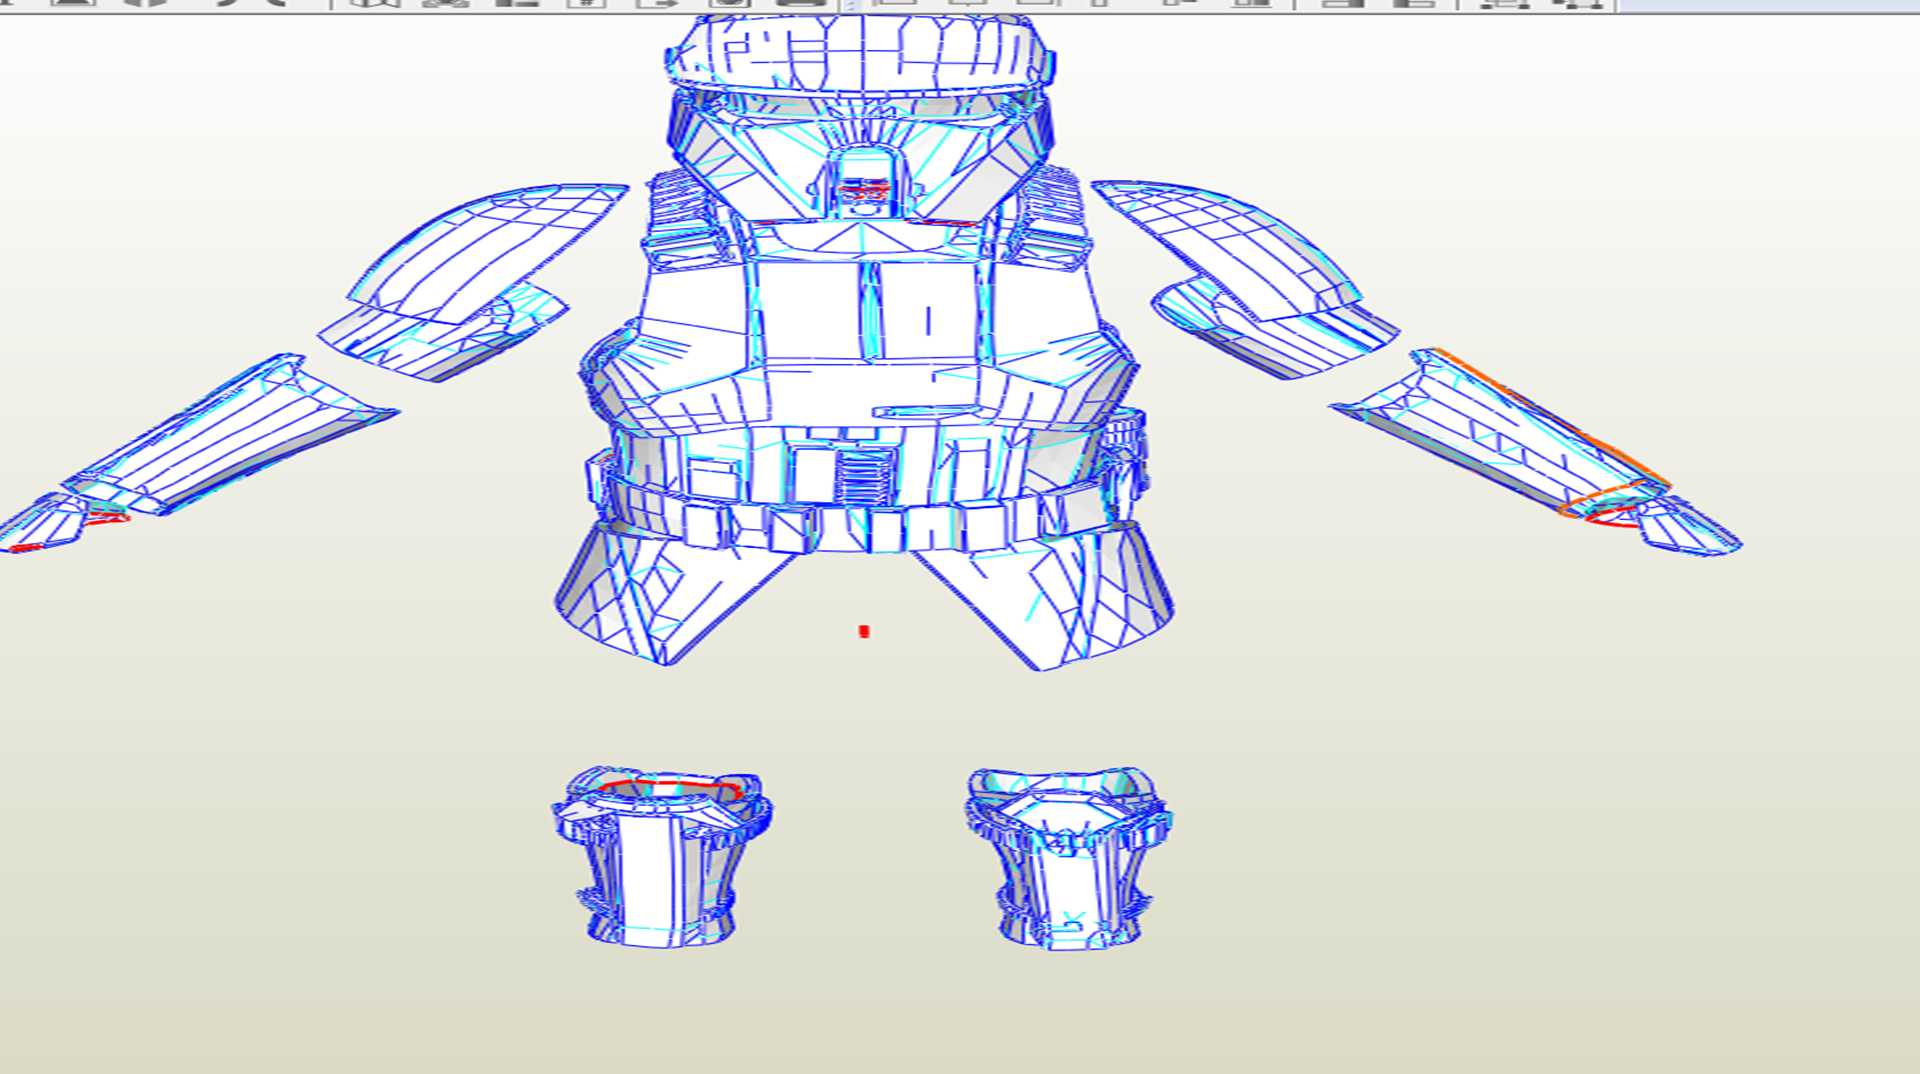
Task: Select the lower left boot piece
Action: coord(662,858)
